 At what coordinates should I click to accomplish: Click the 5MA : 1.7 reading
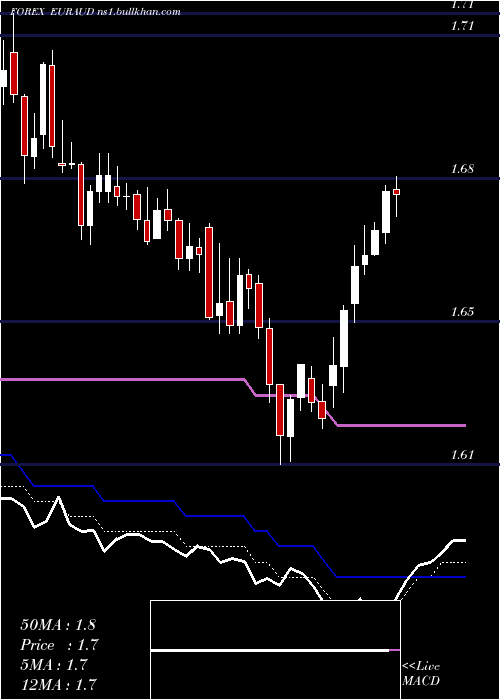point(55,665)
